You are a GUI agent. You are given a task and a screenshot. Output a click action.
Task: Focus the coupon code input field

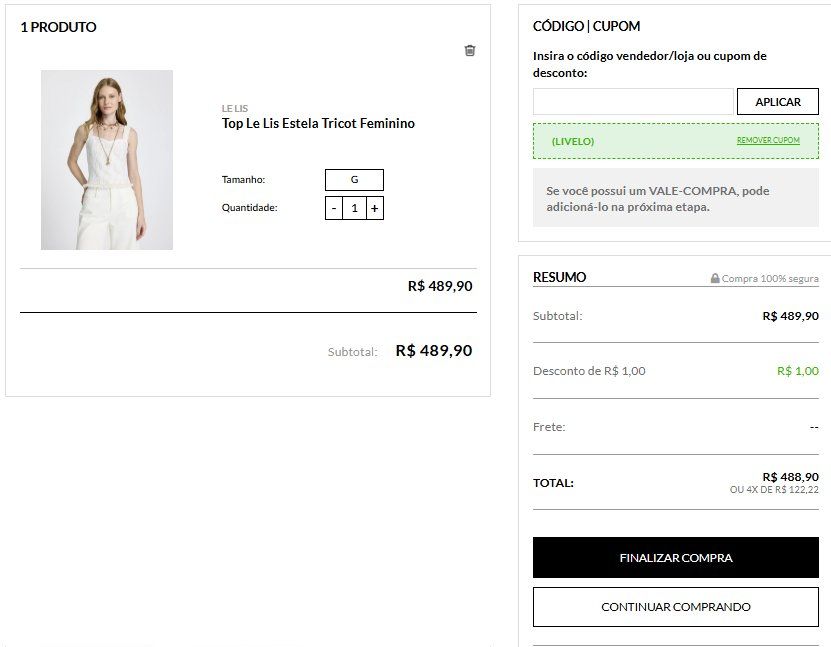point(633,102)
